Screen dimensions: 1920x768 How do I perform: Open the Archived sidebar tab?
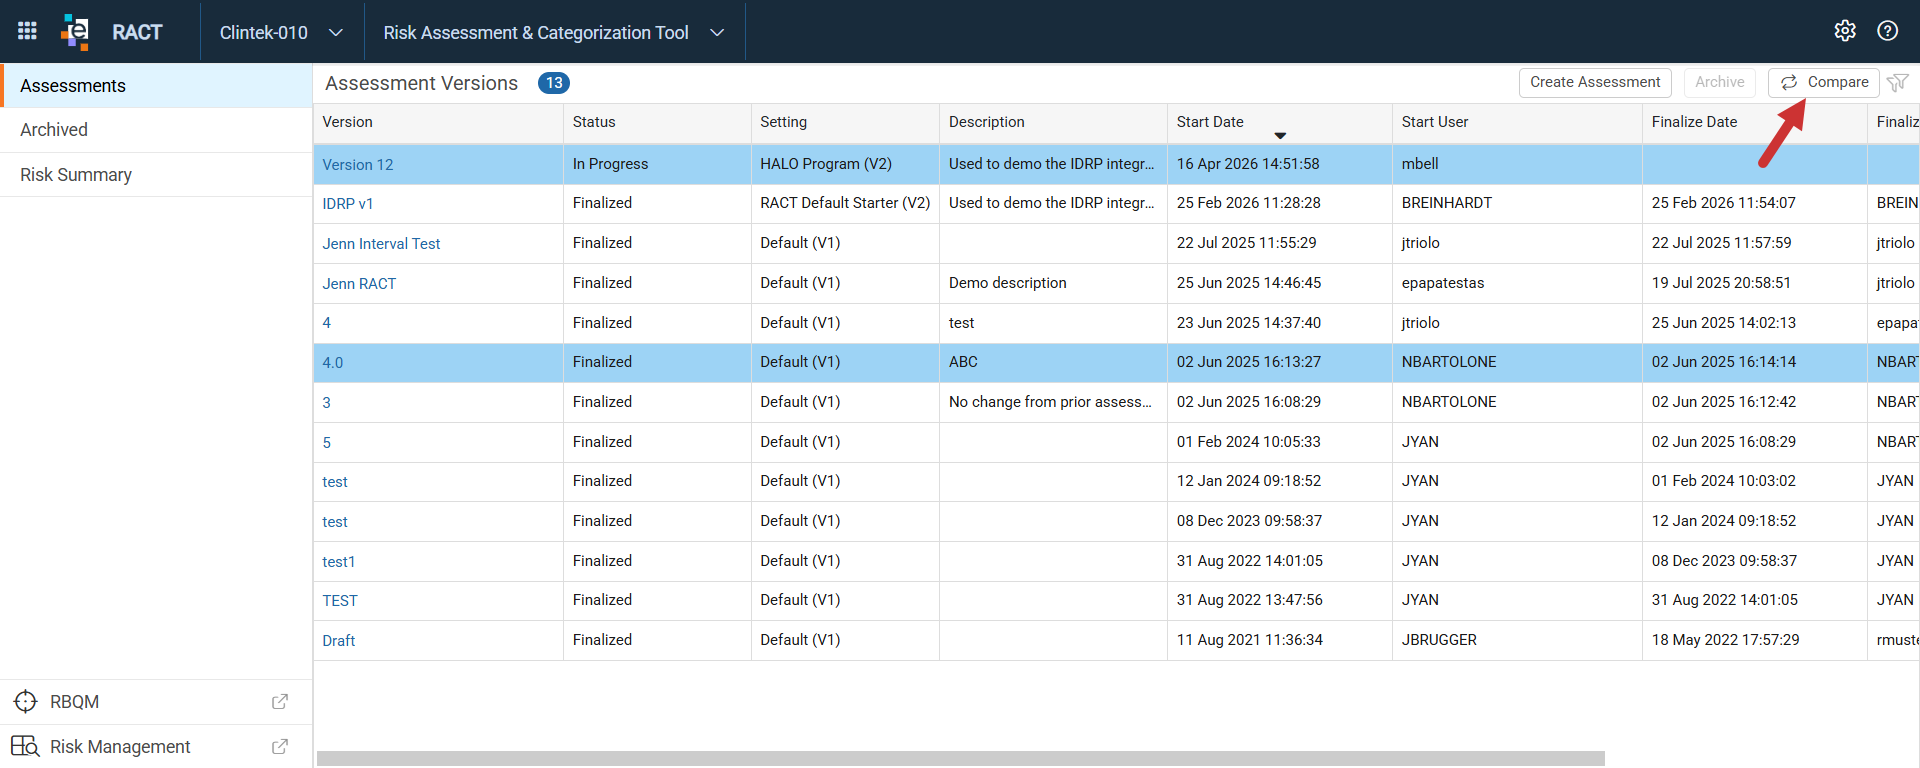coord(156,130)
